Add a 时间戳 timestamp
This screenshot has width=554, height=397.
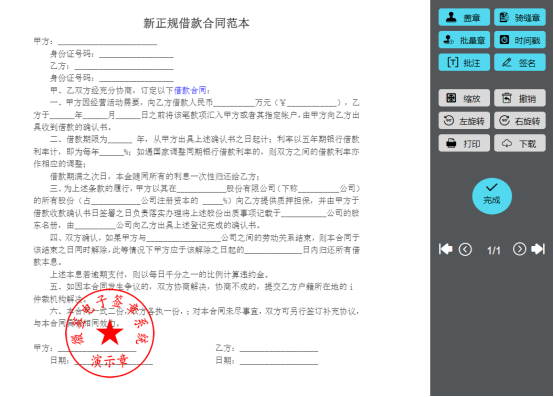(x=520, y=40)
